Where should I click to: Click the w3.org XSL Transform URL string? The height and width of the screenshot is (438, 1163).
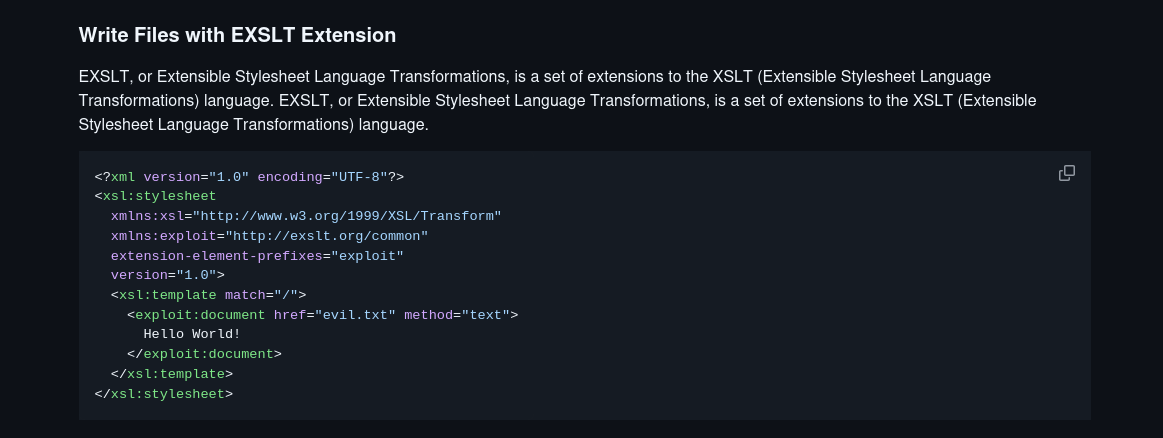click(x=347, y=216)
